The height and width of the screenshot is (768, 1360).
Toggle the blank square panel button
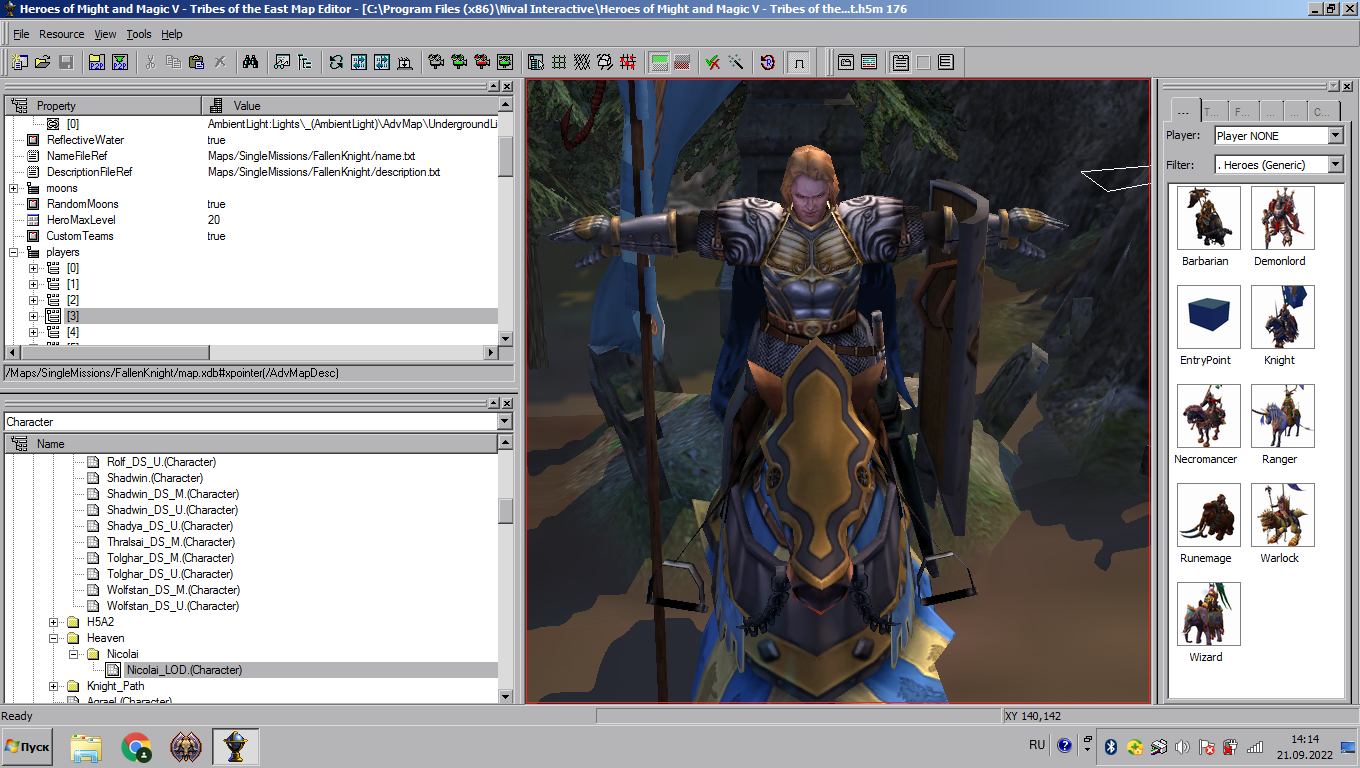(x=923, y=62)
